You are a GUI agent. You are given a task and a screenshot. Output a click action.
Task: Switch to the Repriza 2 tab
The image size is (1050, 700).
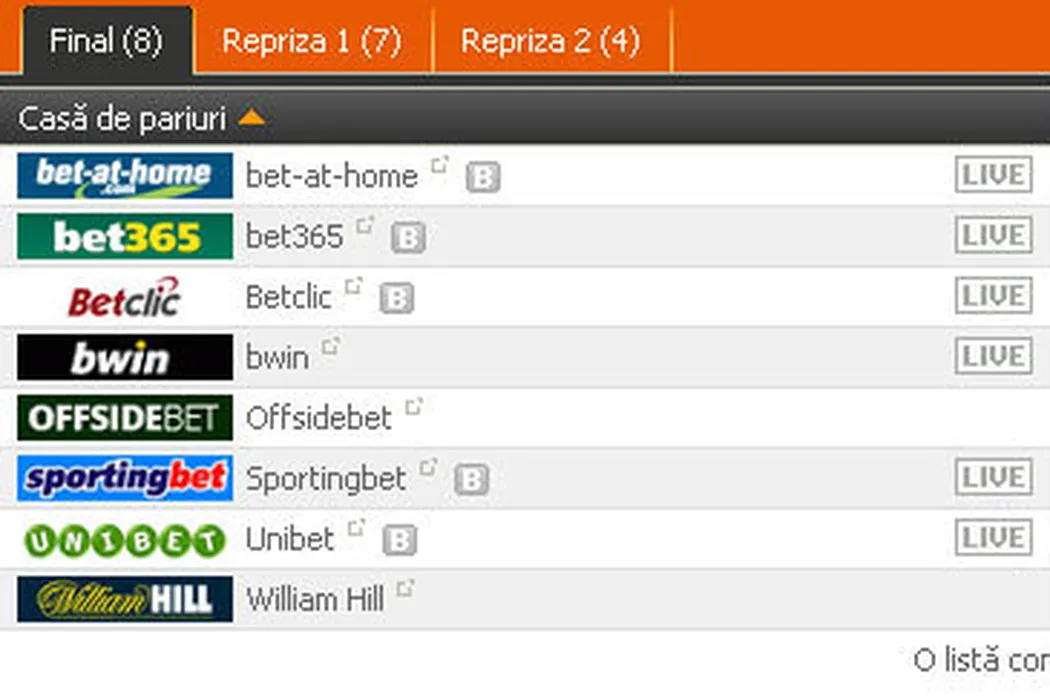550,41
